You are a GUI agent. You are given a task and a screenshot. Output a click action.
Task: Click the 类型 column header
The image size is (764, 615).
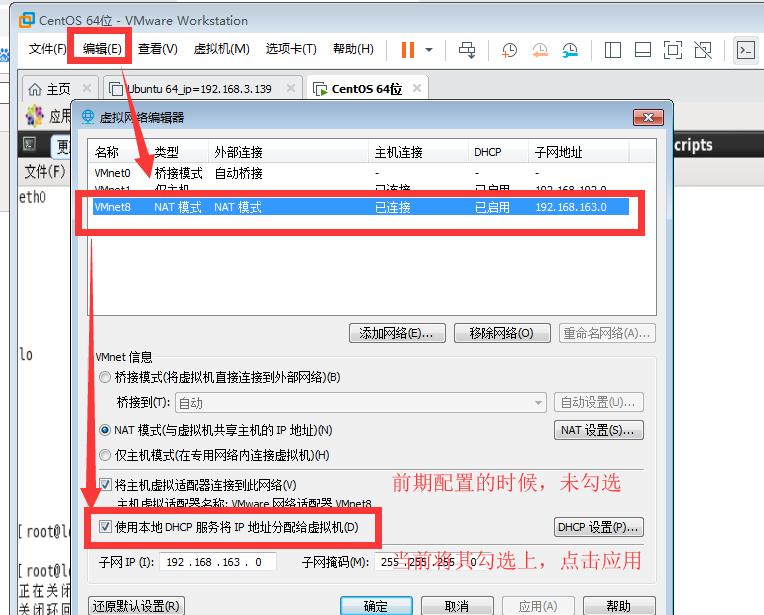pos(179,152)
